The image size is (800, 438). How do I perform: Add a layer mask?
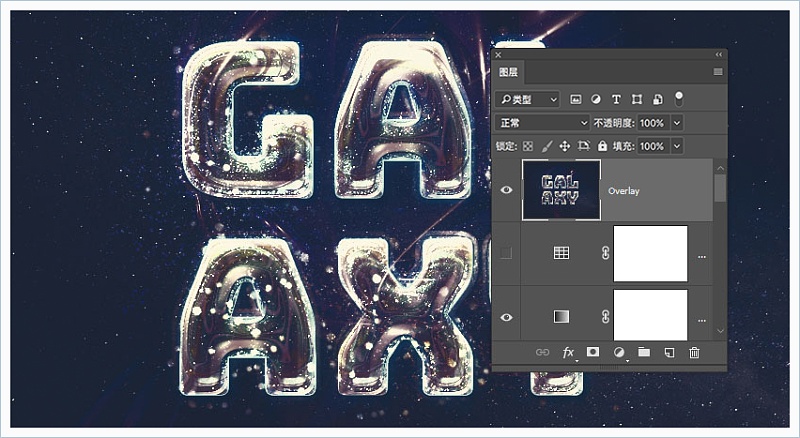coord(593,352)
